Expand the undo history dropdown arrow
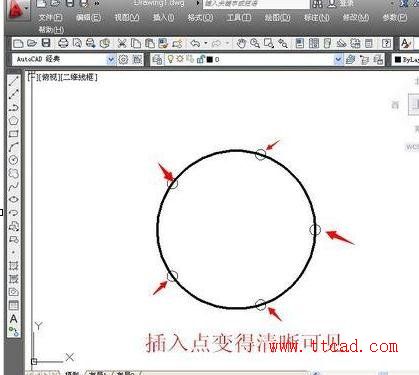 [x=206, y=43]
